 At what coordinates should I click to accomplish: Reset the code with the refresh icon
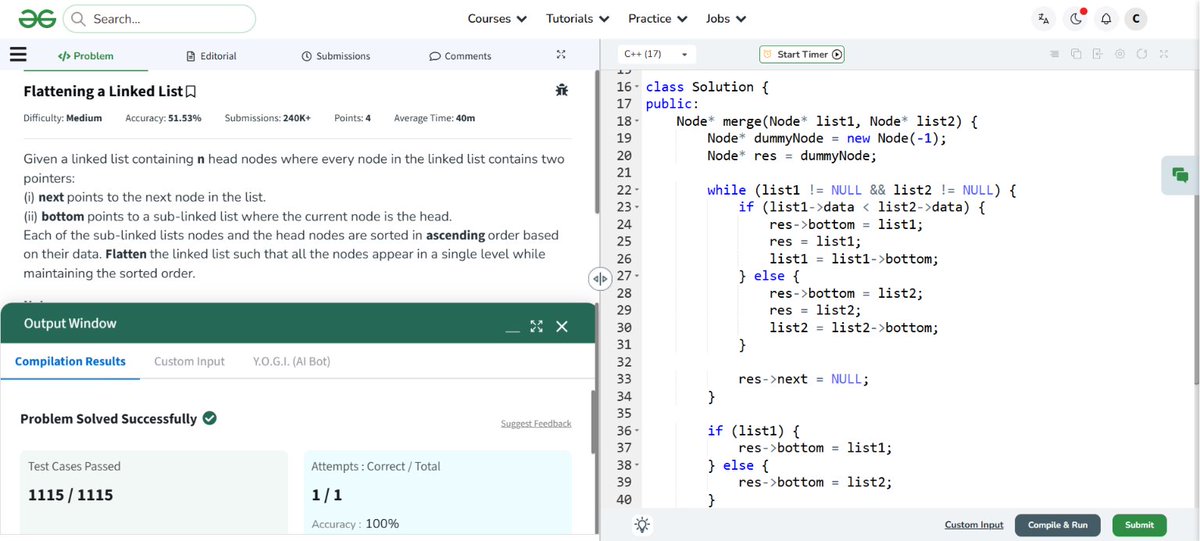[x=1142, y=54]
